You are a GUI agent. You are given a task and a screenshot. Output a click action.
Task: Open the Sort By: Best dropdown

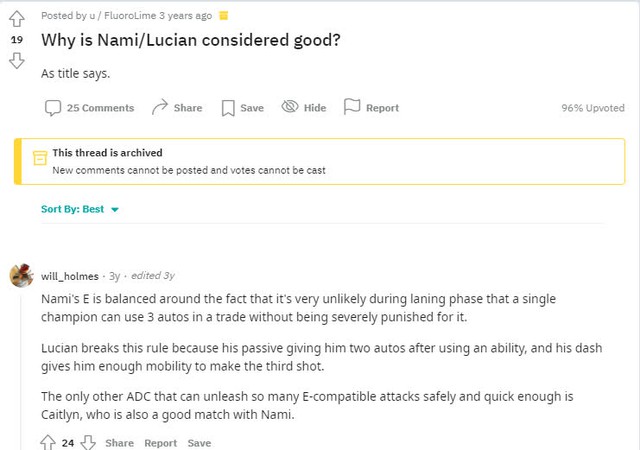tap(72, 209)
